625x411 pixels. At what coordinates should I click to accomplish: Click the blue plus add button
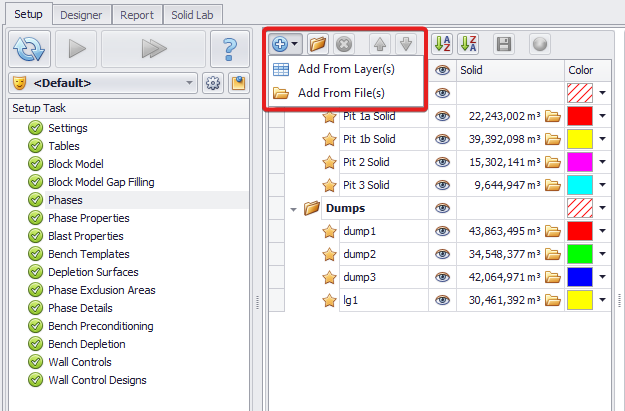(x=280, y=44)
